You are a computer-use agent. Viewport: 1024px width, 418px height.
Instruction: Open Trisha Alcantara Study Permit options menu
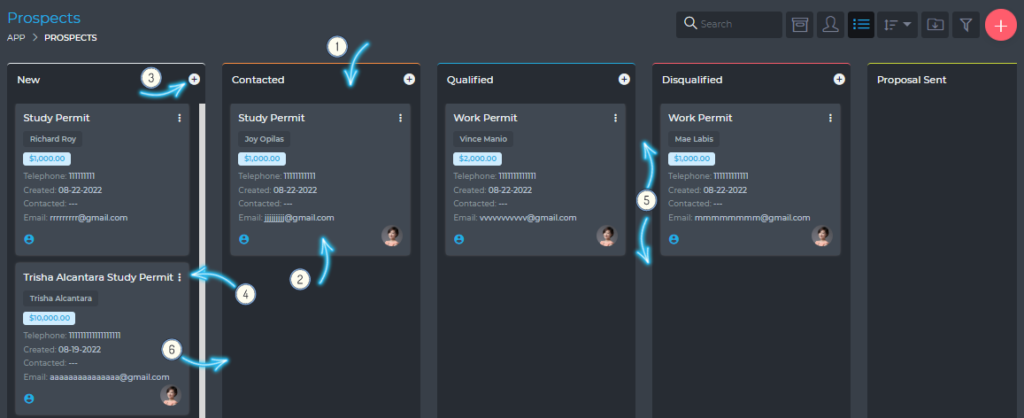(179, 277)
